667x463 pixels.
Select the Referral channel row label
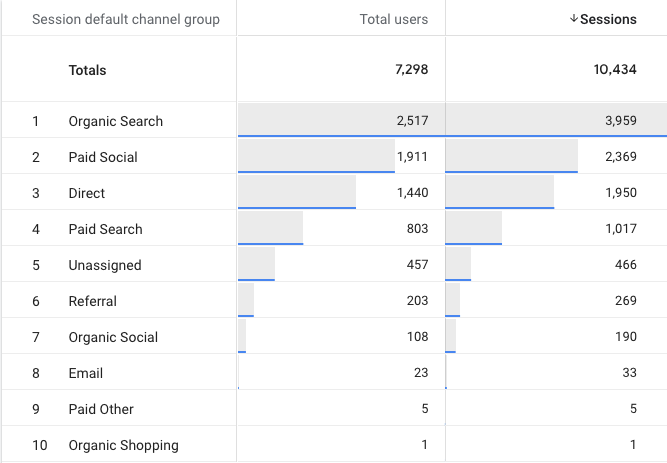pos(92,301)
